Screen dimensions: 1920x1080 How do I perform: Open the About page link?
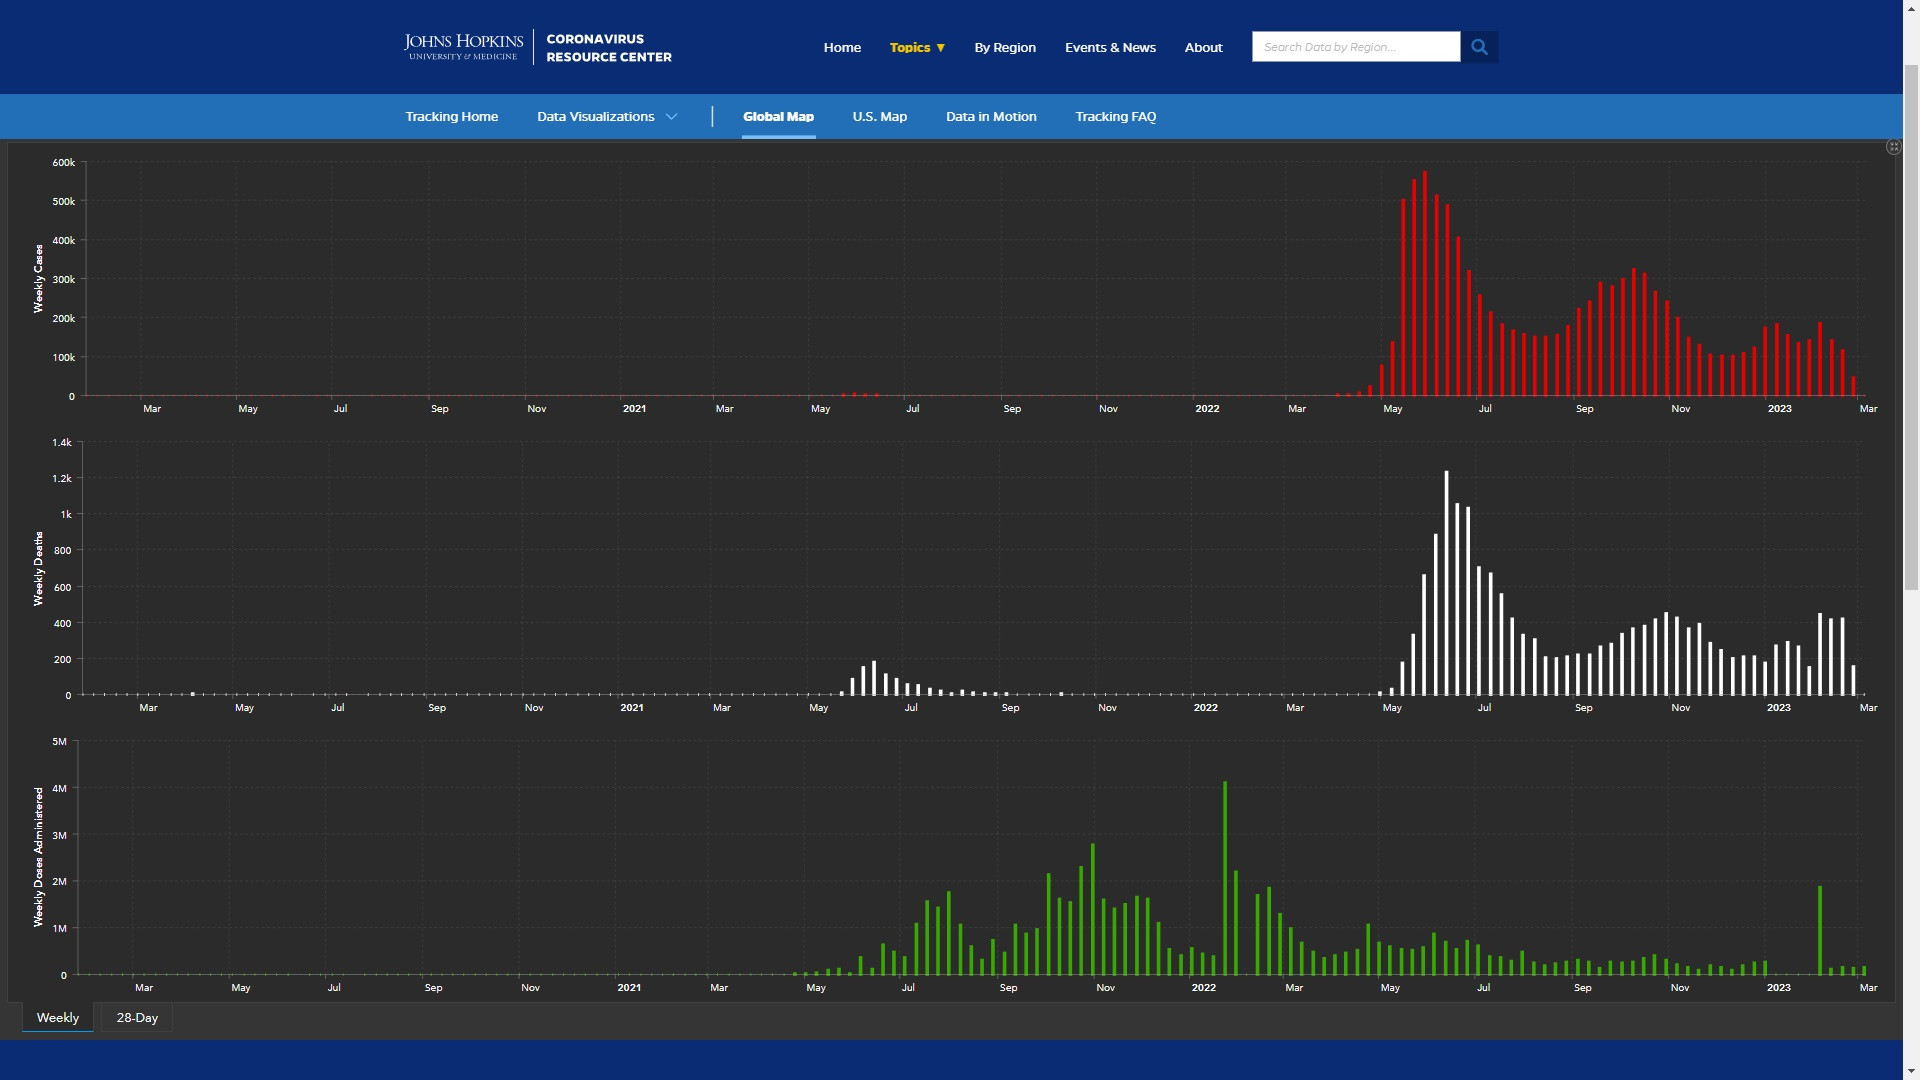(1203, 47)
